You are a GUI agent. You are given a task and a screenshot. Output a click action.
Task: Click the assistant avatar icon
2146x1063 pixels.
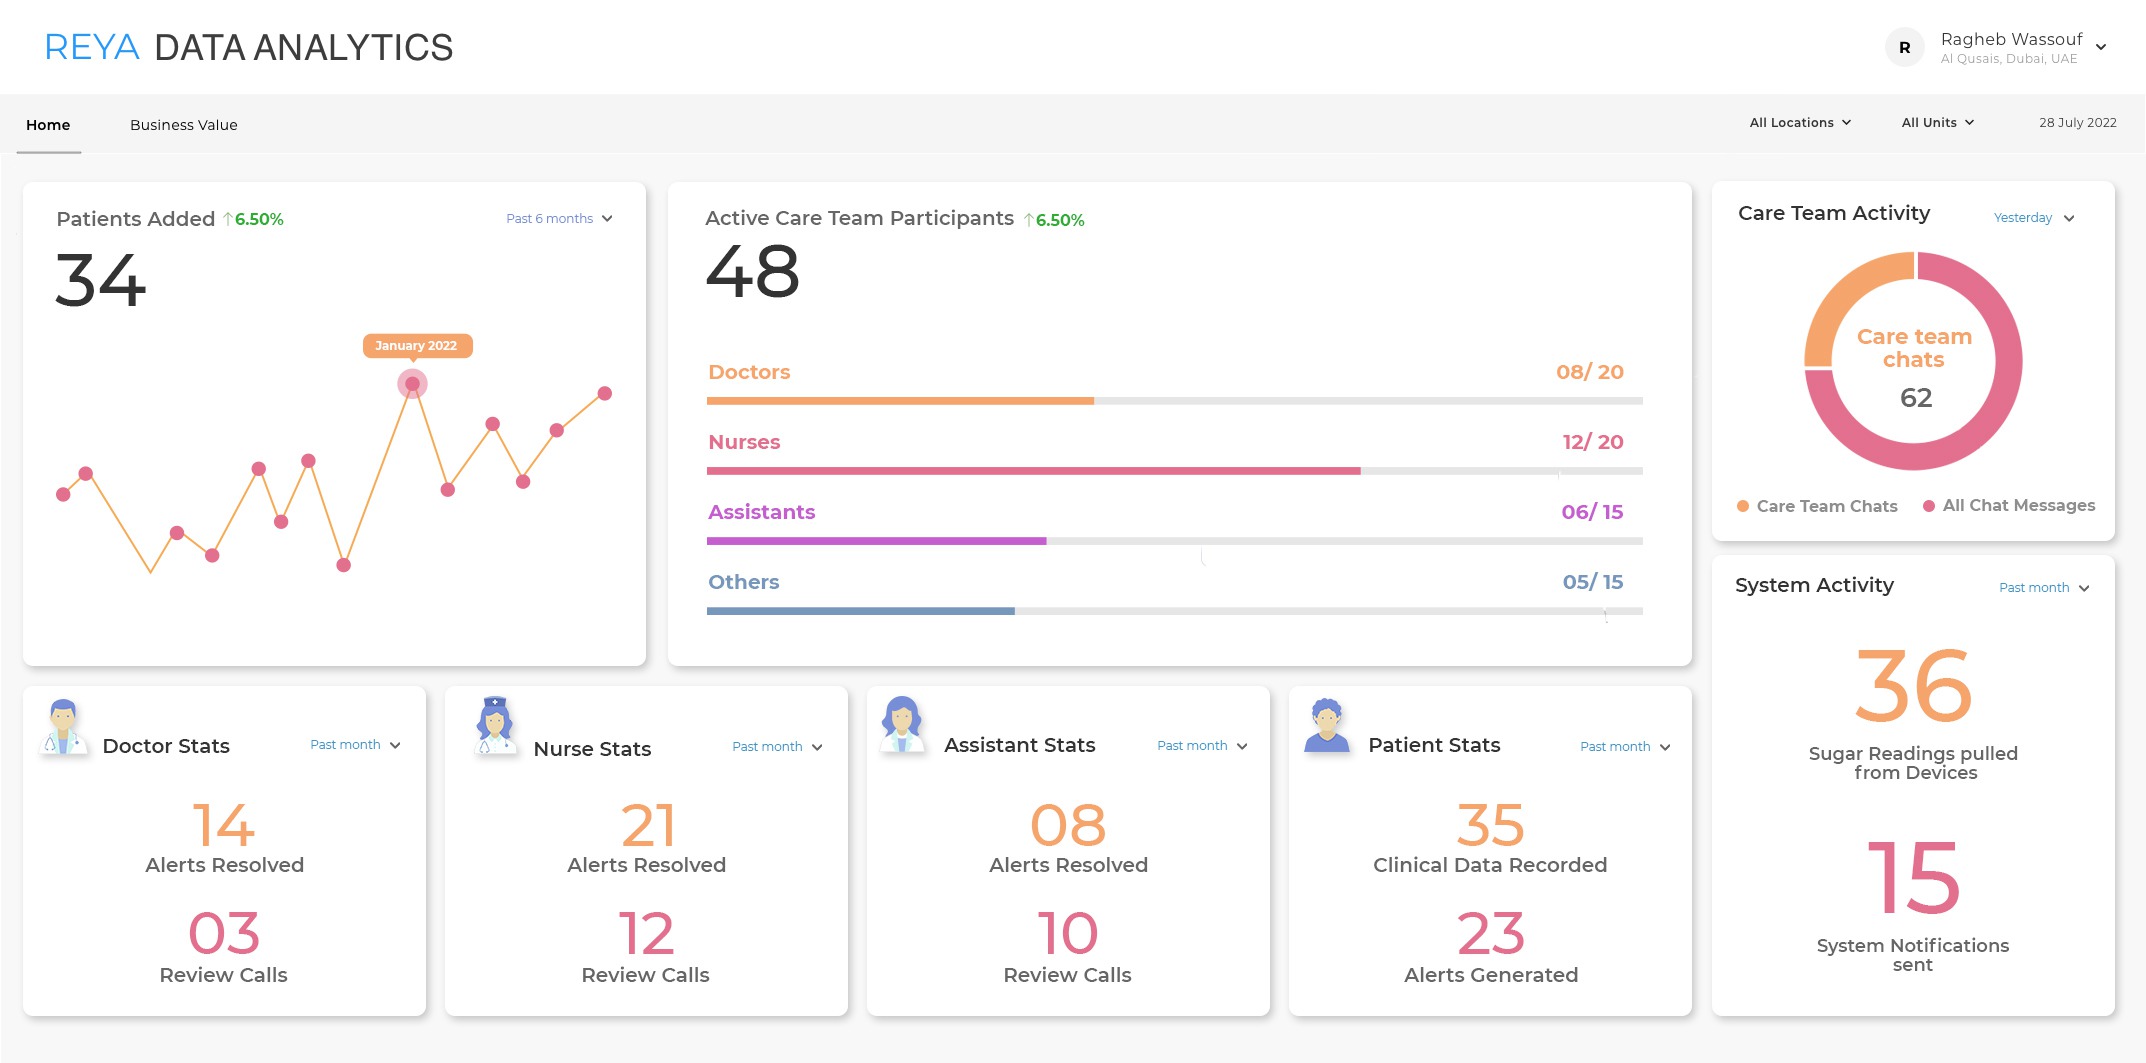click(x=902, y=725)
